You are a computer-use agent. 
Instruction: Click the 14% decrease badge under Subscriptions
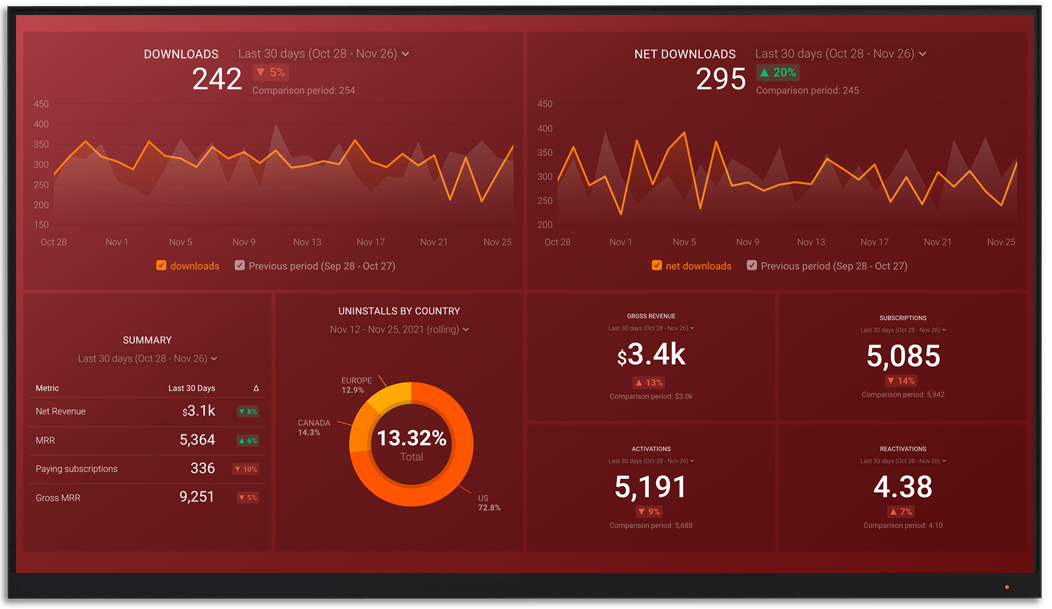pyautogui.click(x=903, y=381)
